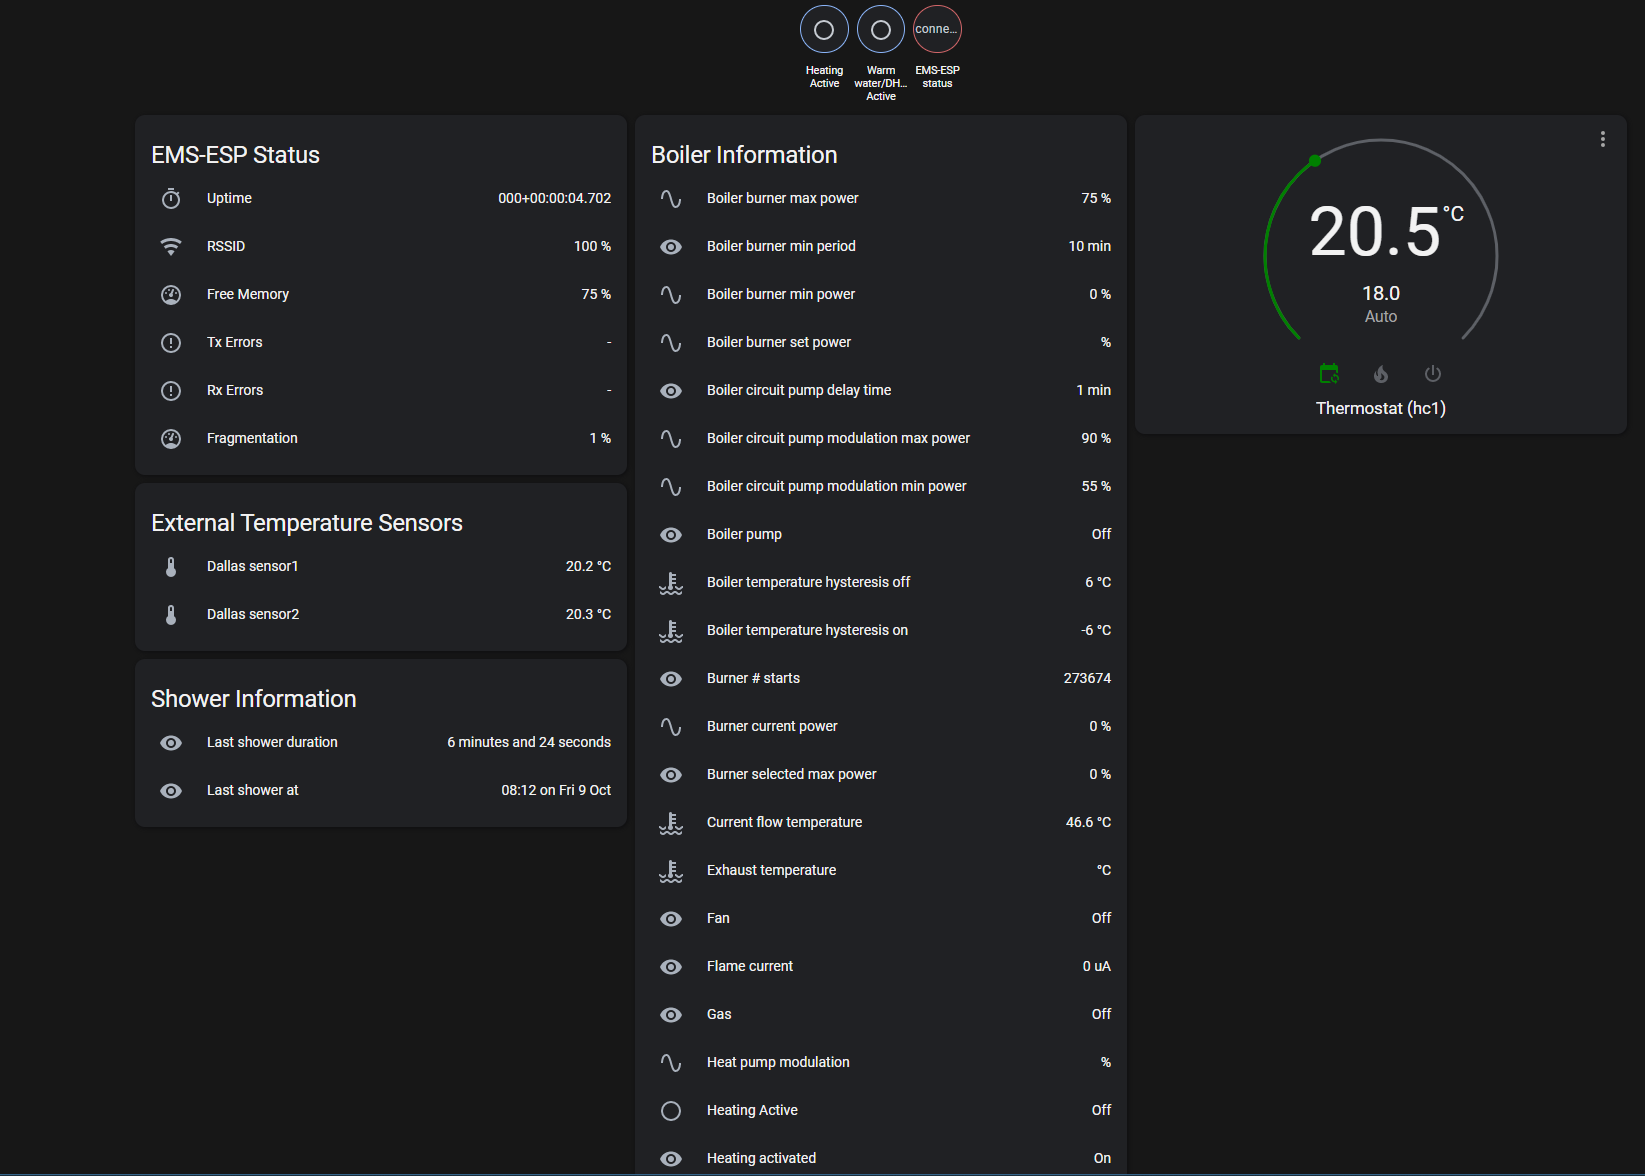Click the RSSID wifi icon
Image resolution: width=1645 pixels, height=1176 pixels.
[x=171, y=247]
